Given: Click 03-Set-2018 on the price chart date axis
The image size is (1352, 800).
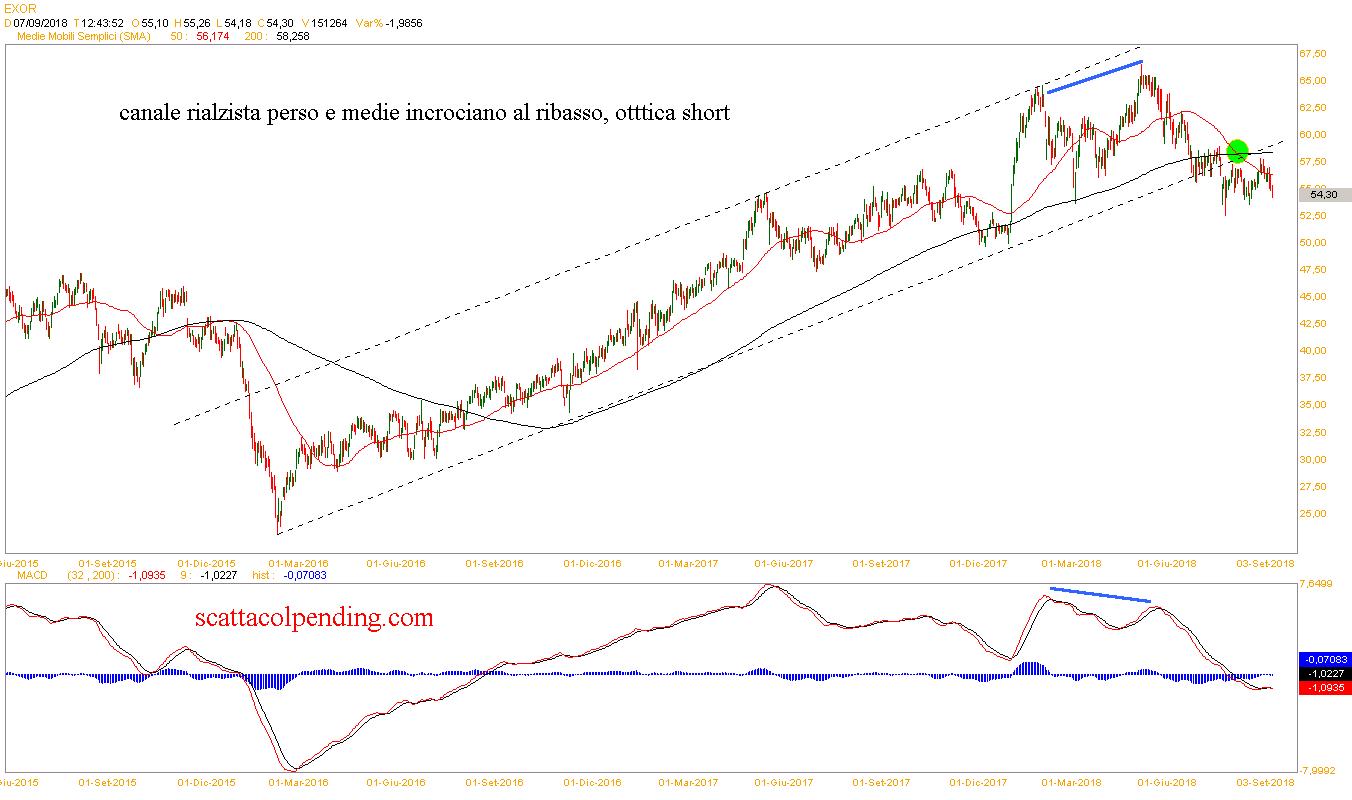Looking at the screenshot, I should click(1264, 563).
